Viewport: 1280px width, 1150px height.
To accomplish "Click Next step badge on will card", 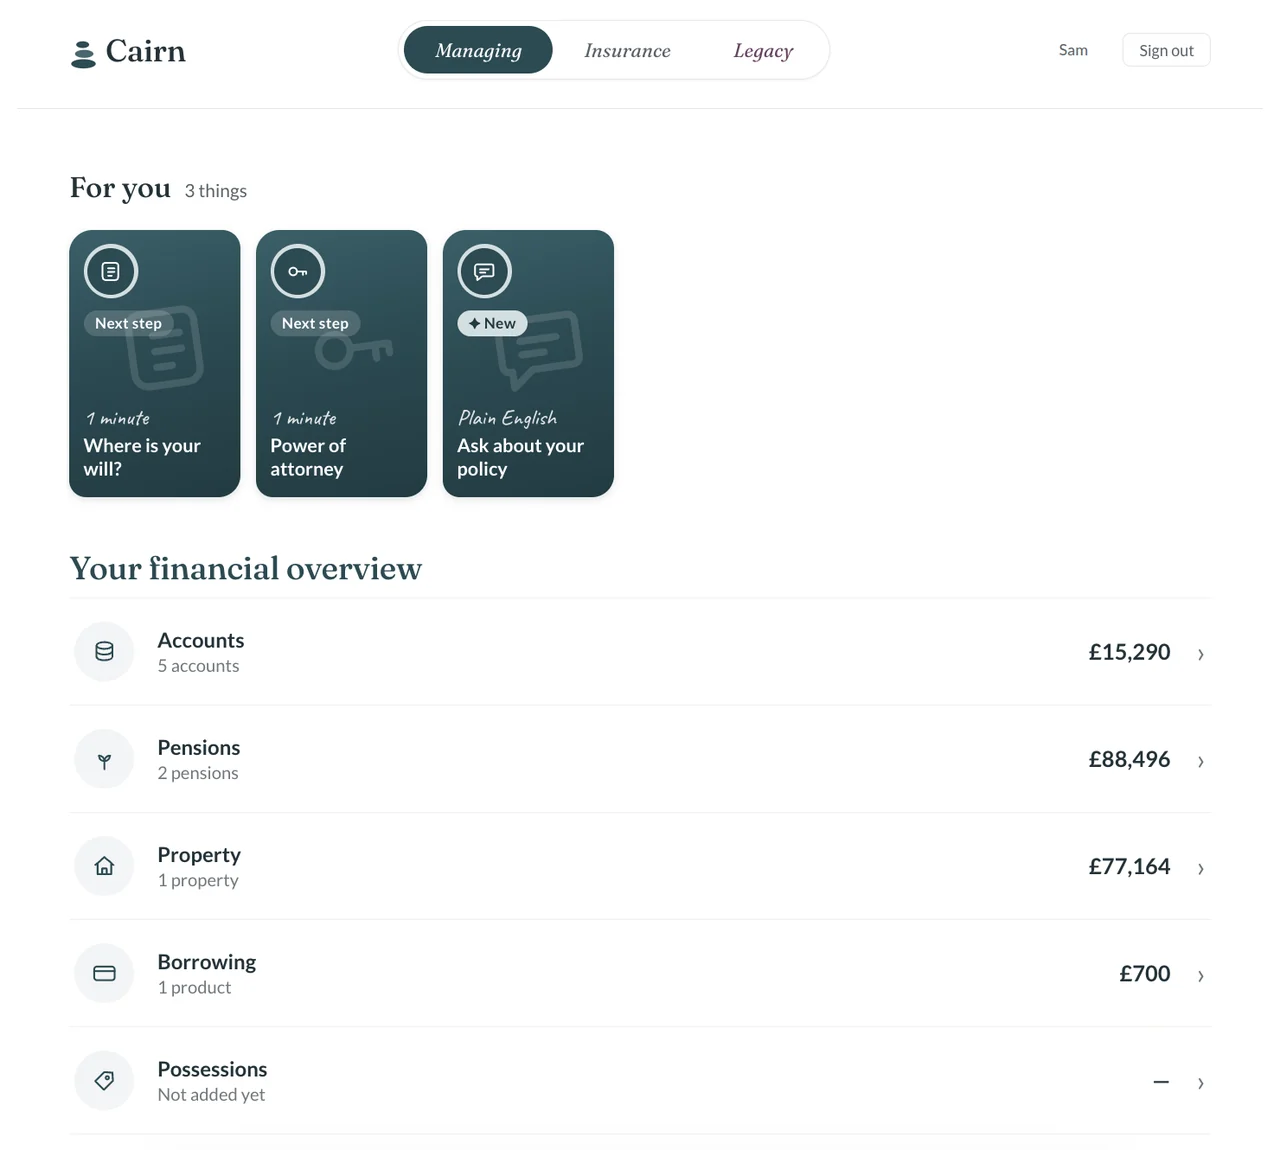I will [x=128, y=323].
